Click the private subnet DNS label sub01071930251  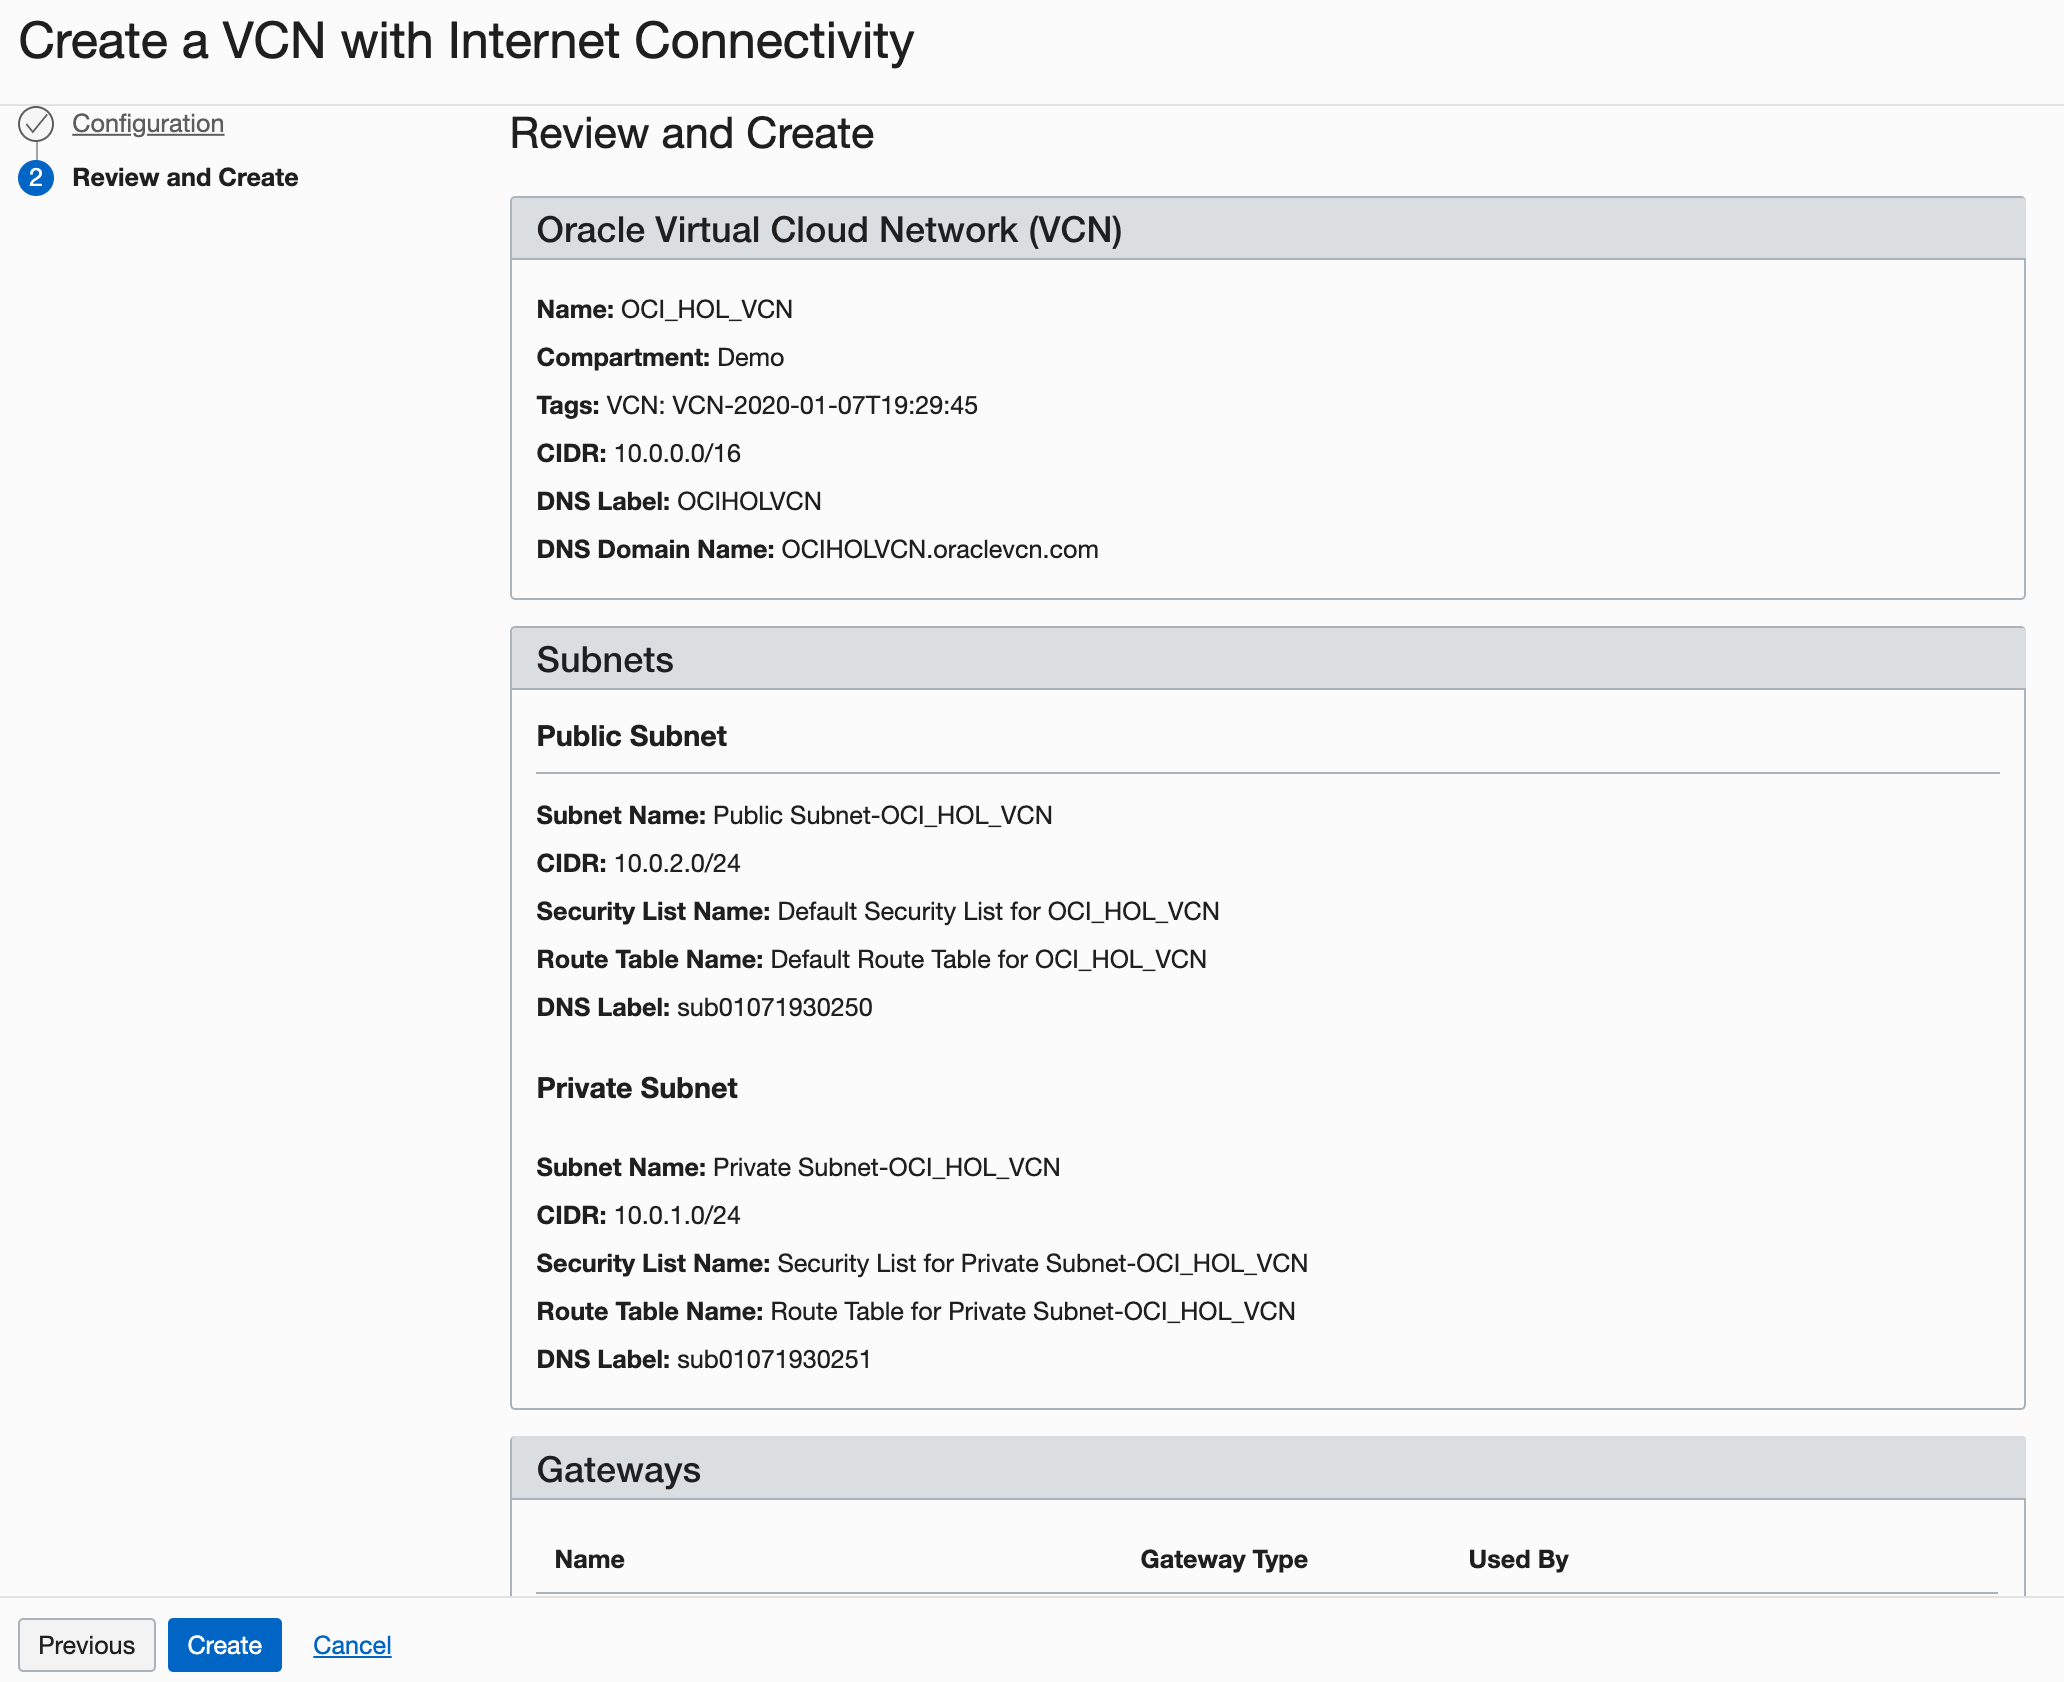[773, 1360]
